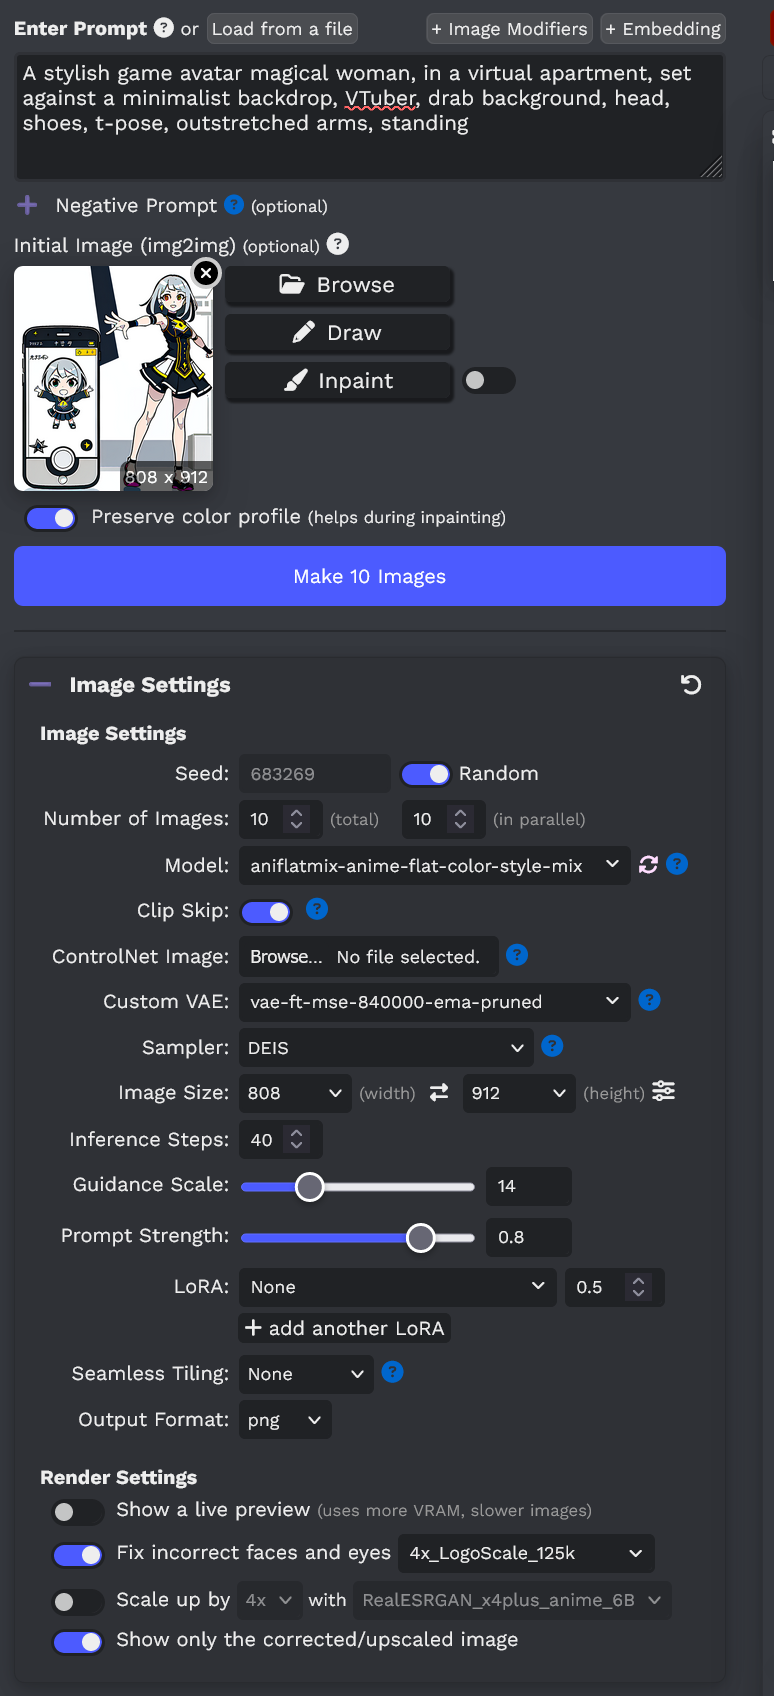Click the reset Image Settings icon
Viewport: 774px width, 1696px height.
click(691, 685)
